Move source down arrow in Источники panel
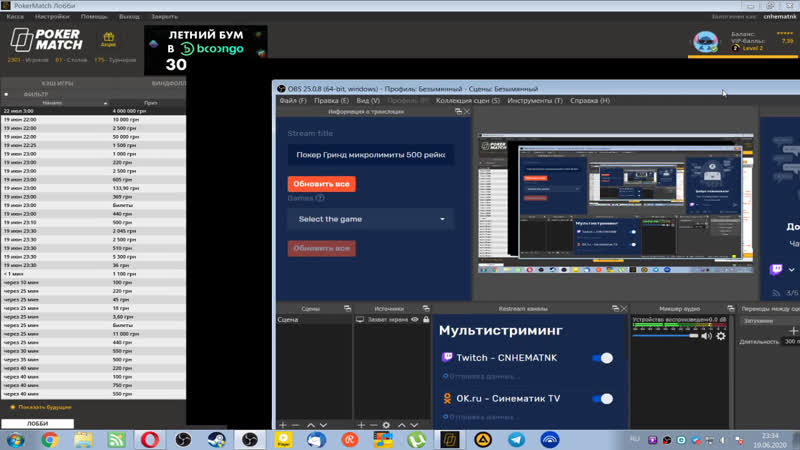The width and height of the screenshot is (800, 450). pos(414,425)
